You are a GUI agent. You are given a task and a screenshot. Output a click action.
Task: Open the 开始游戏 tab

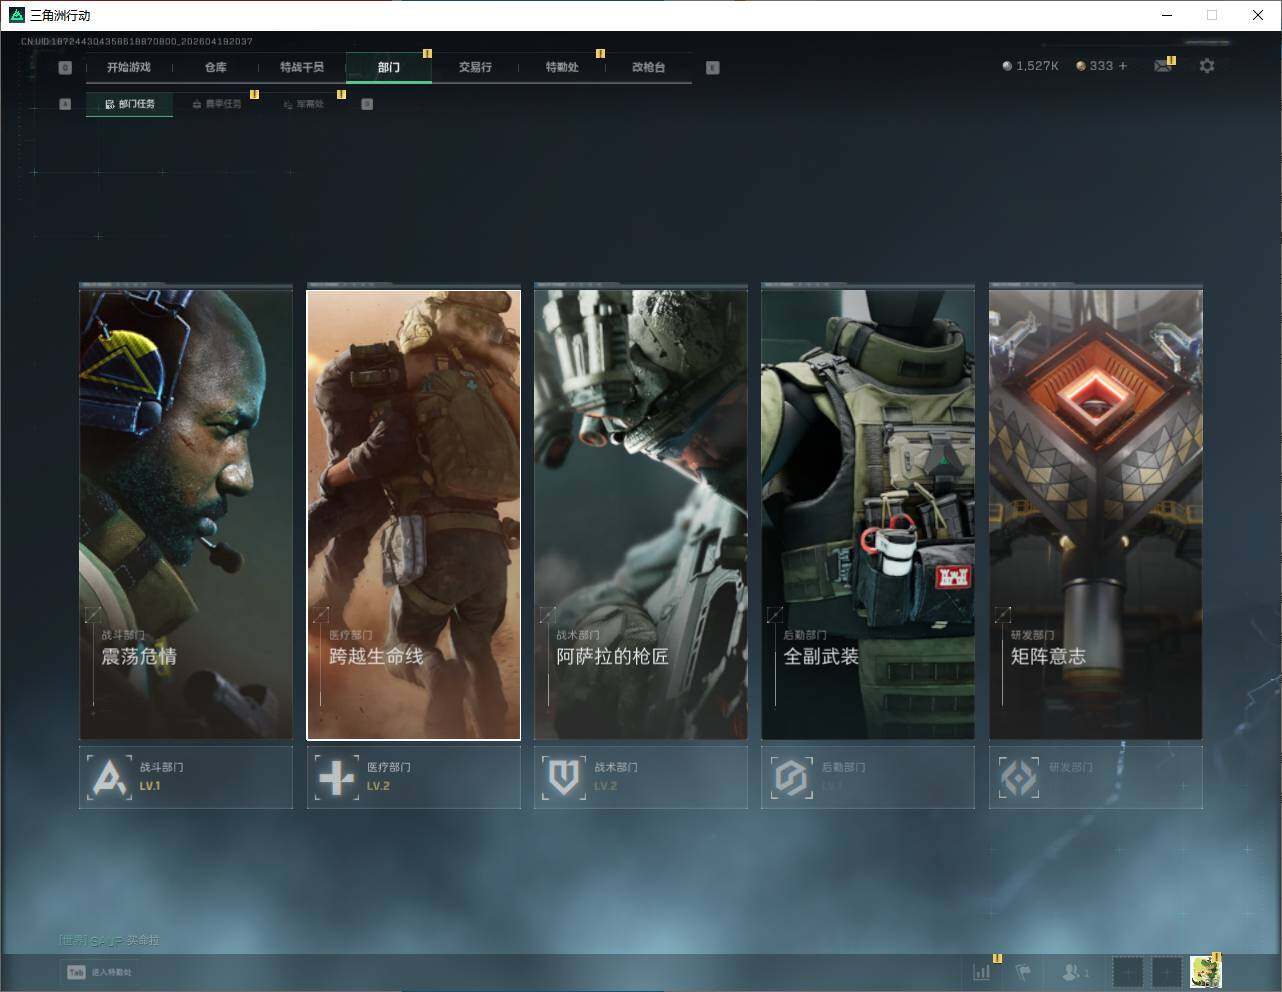tap(129, 67)
